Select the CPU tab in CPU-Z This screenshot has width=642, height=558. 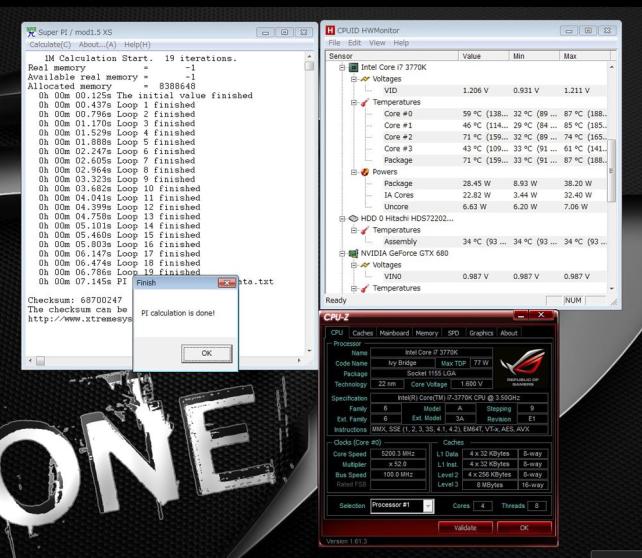[337, 333]
